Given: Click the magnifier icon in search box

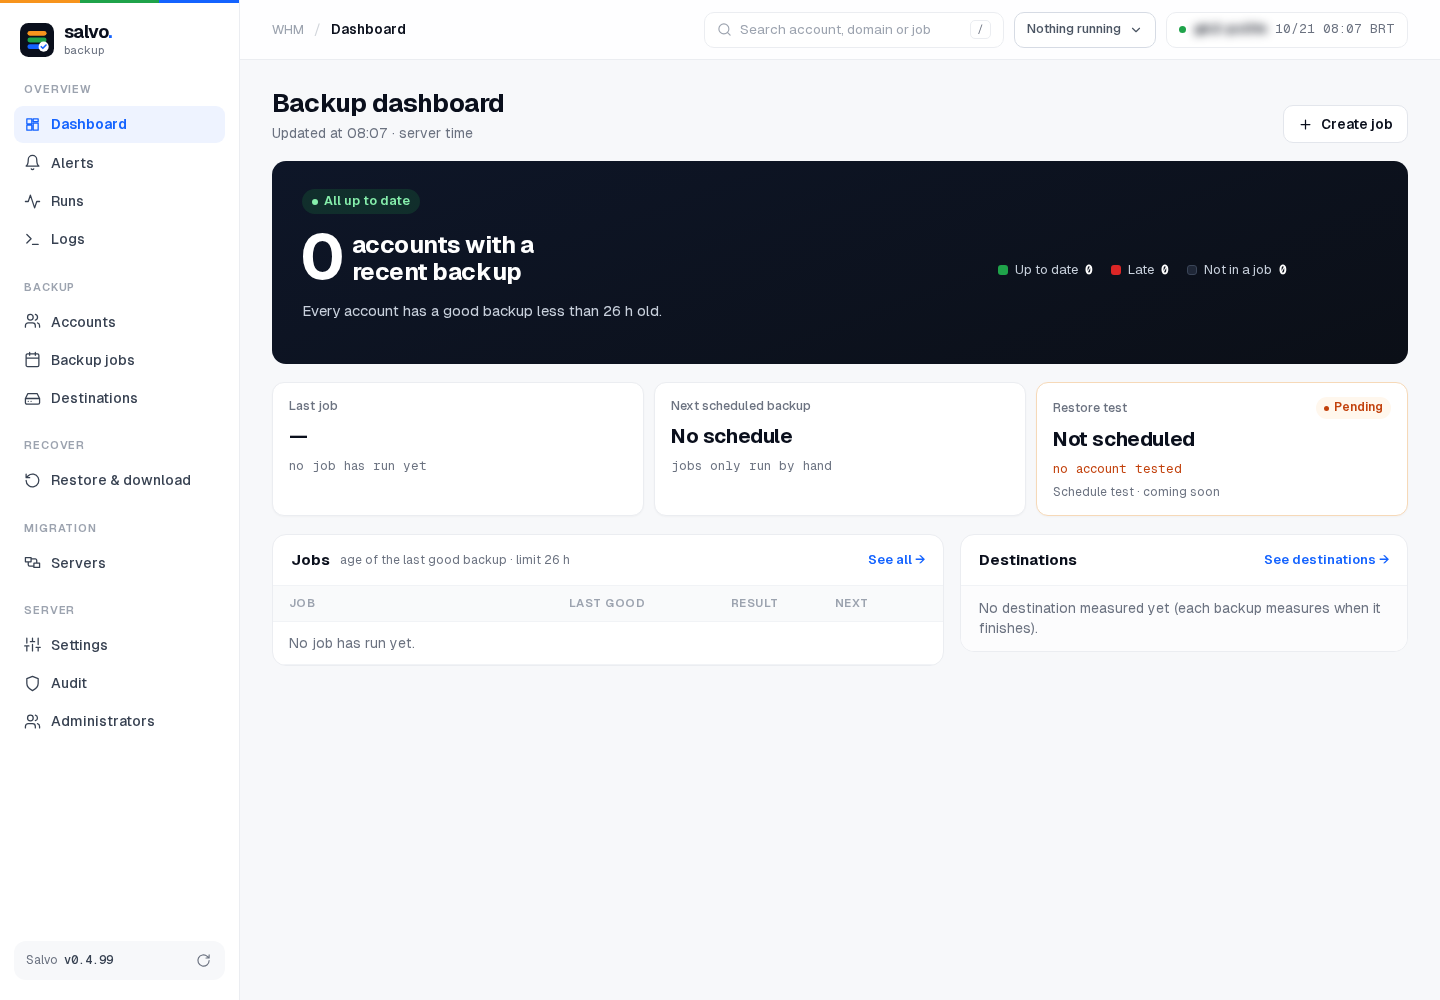Looking at the screenshot, I should [x=724, y=30].
